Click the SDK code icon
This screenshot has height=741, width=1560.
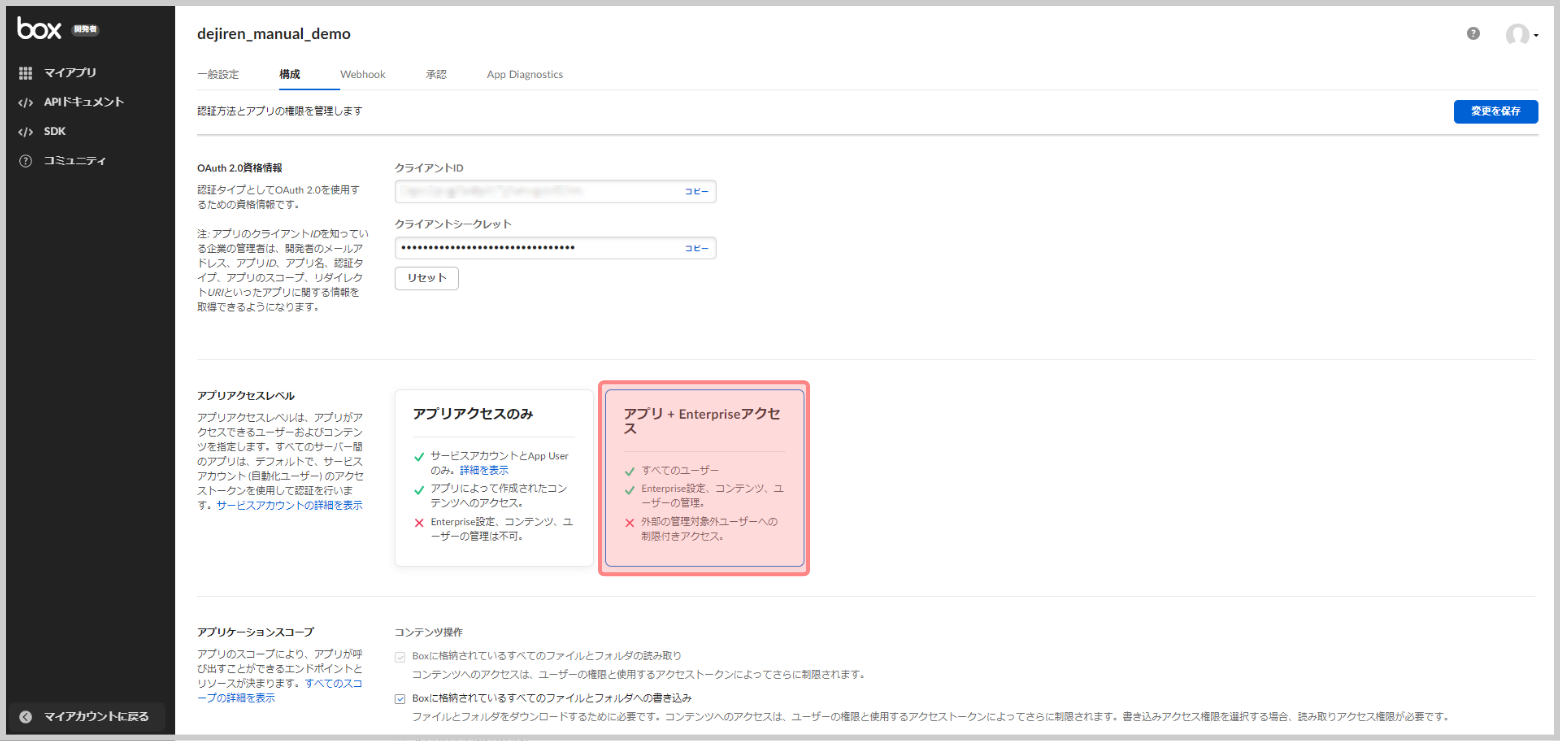[x=26, y=131]
